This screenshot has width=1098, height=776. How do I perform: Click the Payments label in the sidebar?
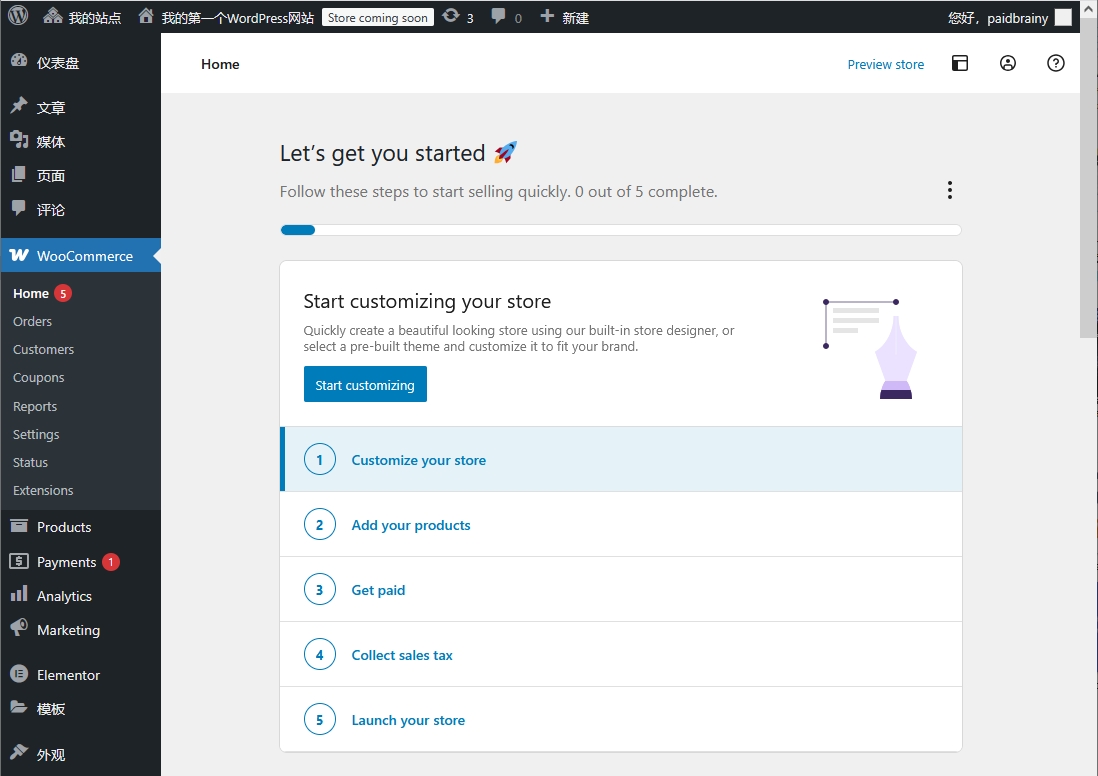click(66, 562)
